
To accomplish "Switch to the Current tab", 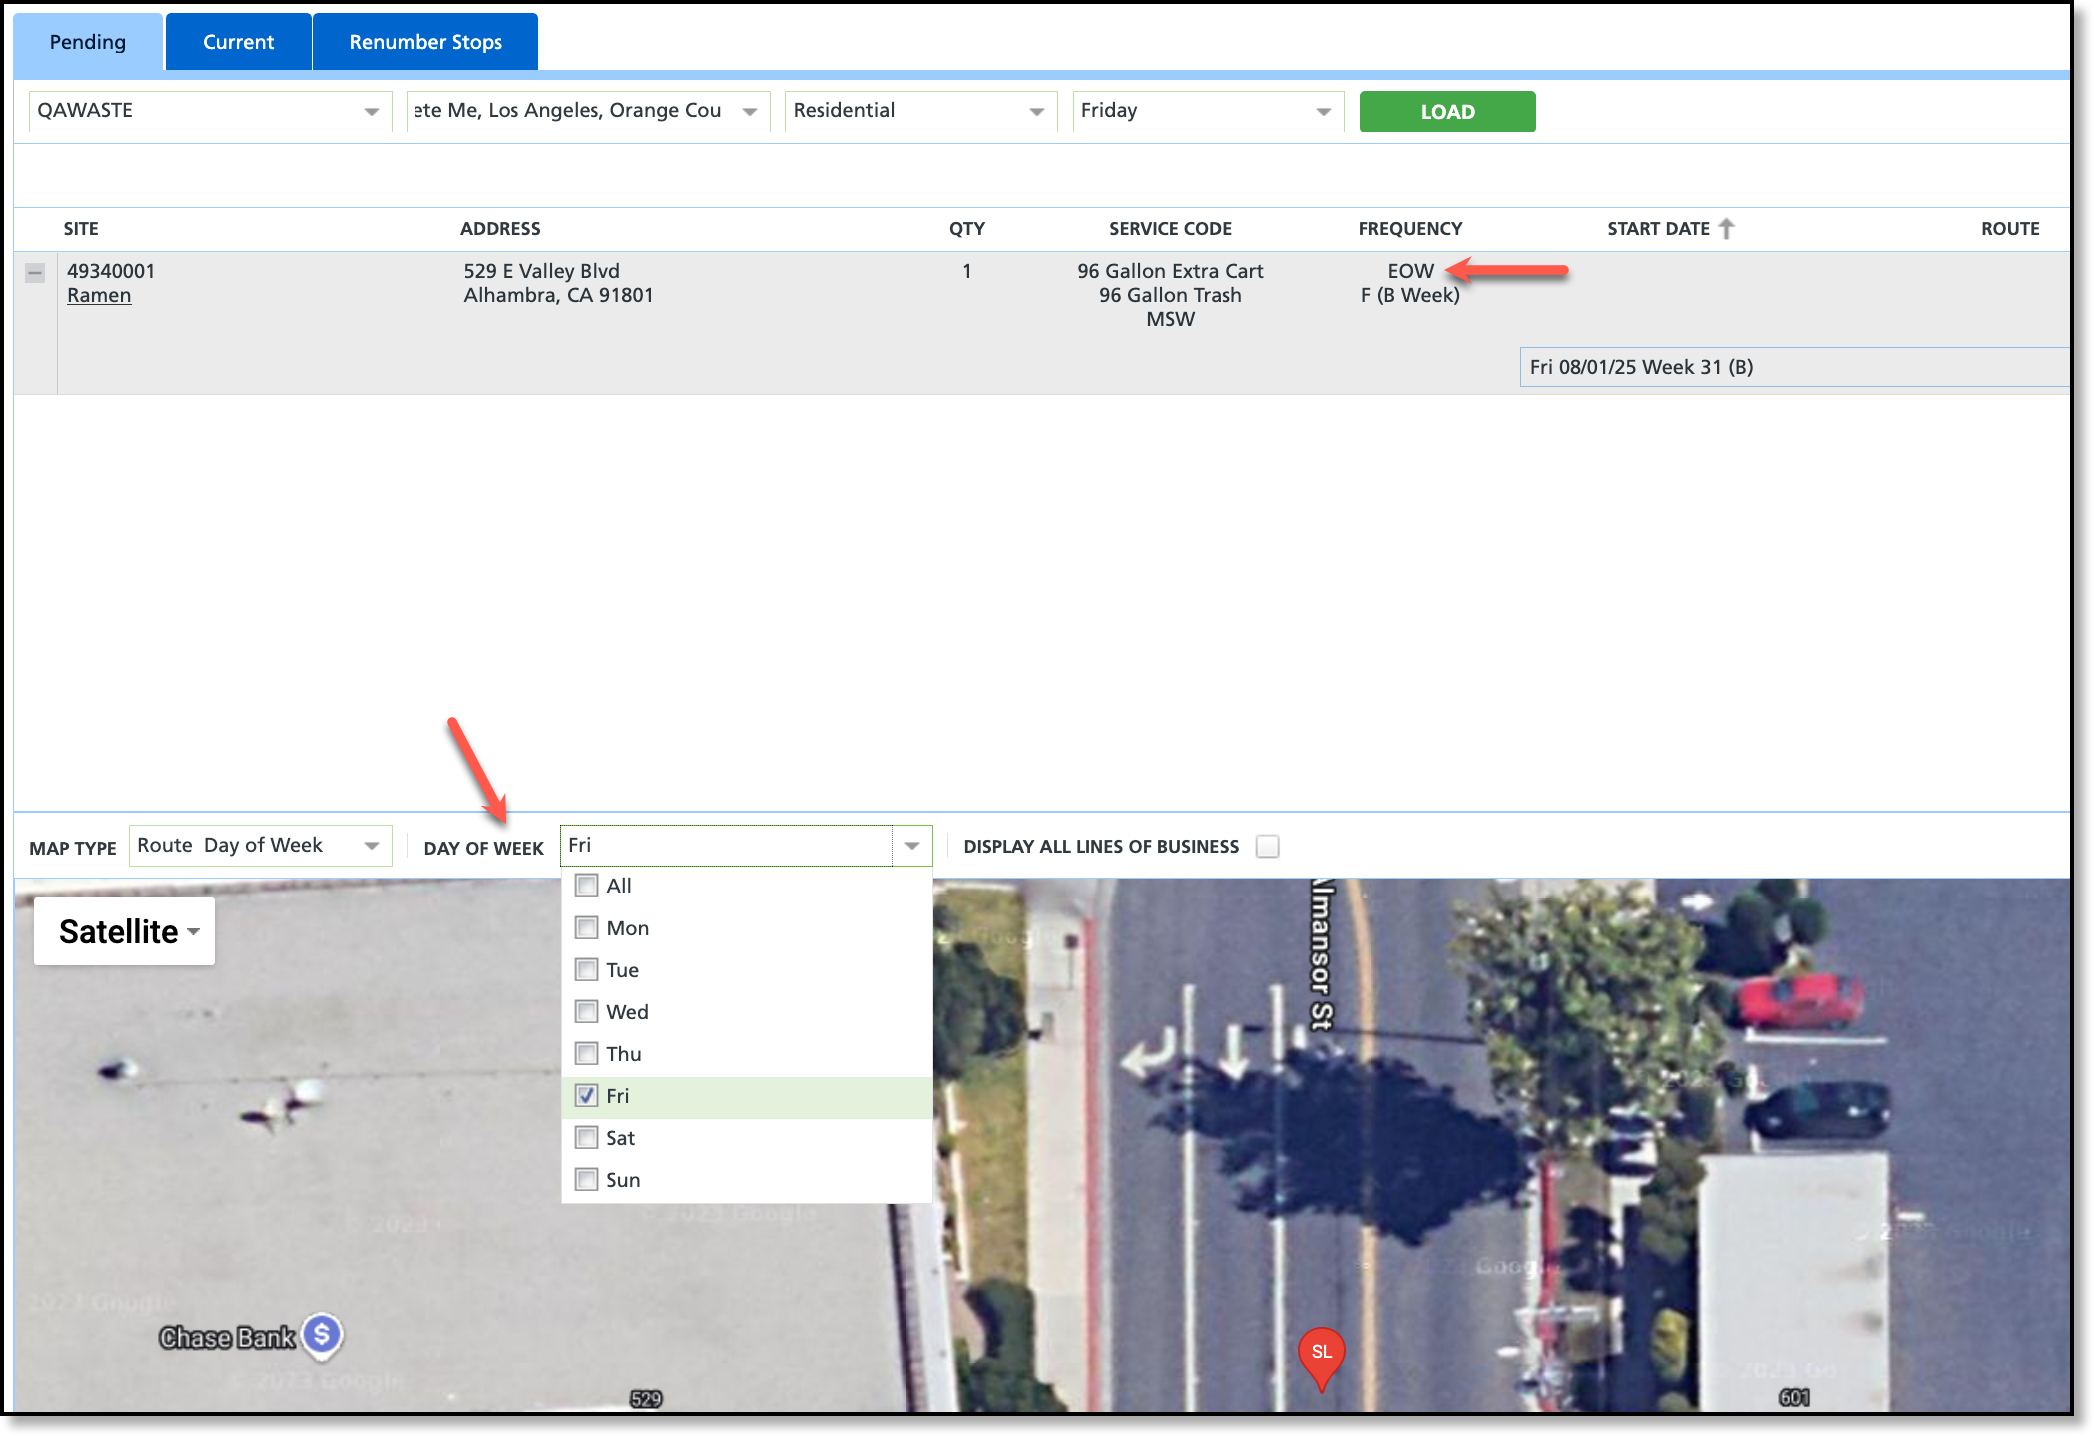I will click(238, 42).
